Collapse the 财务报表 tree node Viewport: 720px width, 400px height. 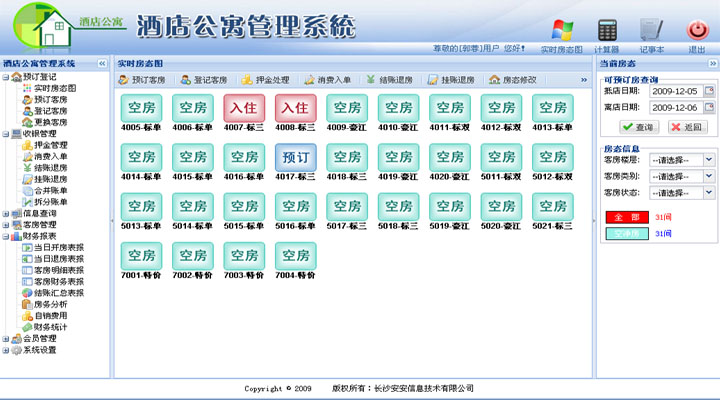pos(6,237)
